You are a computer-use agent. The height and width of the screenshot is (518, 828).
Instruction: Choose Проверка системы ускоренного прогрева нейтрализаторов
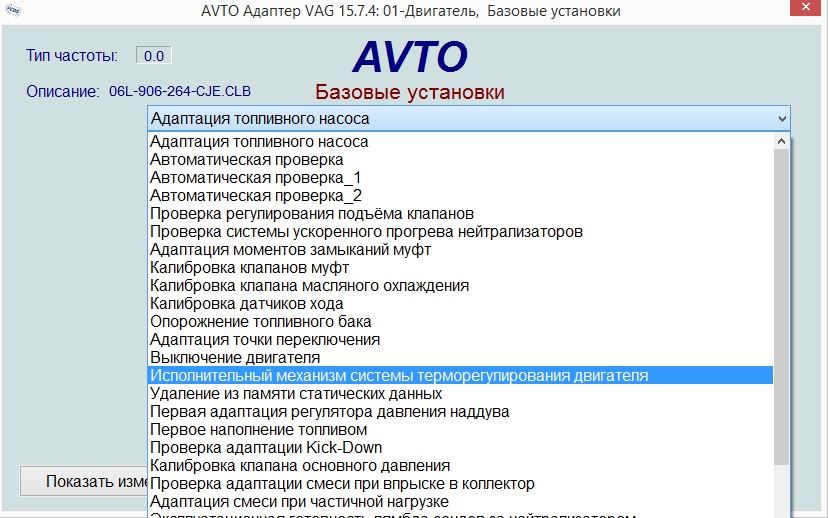(x=460, y=231)
